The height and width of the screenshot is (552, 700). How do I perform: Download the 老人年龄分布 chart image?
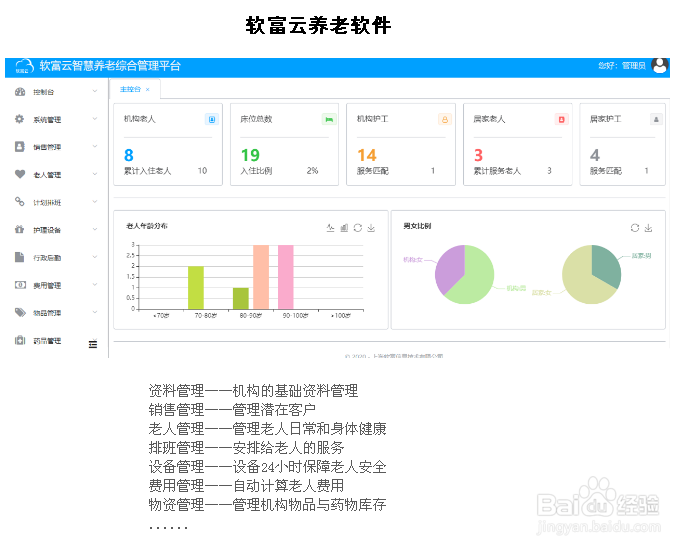(371, 228)
